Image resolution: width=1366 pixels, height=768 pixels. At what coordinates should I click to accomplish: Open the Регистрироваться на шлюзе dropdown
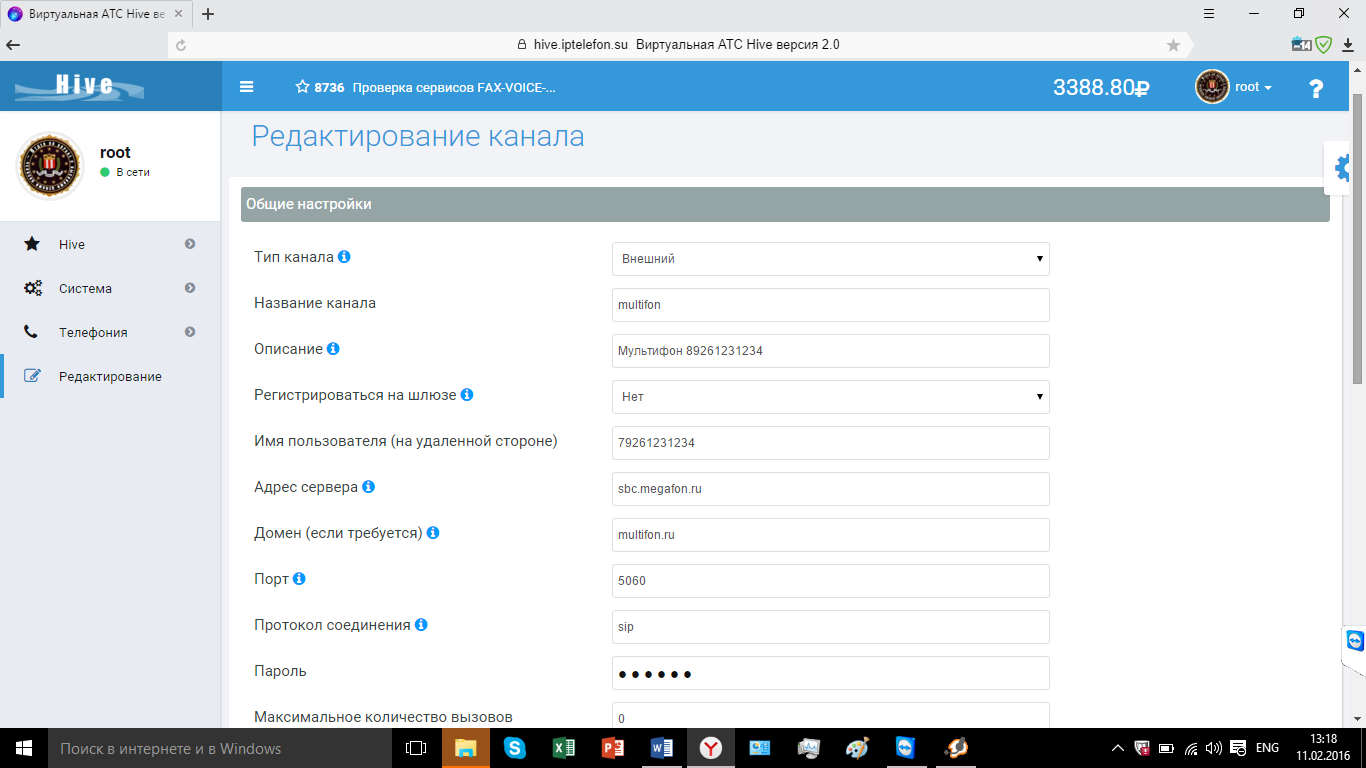click(x=830, y=397)
